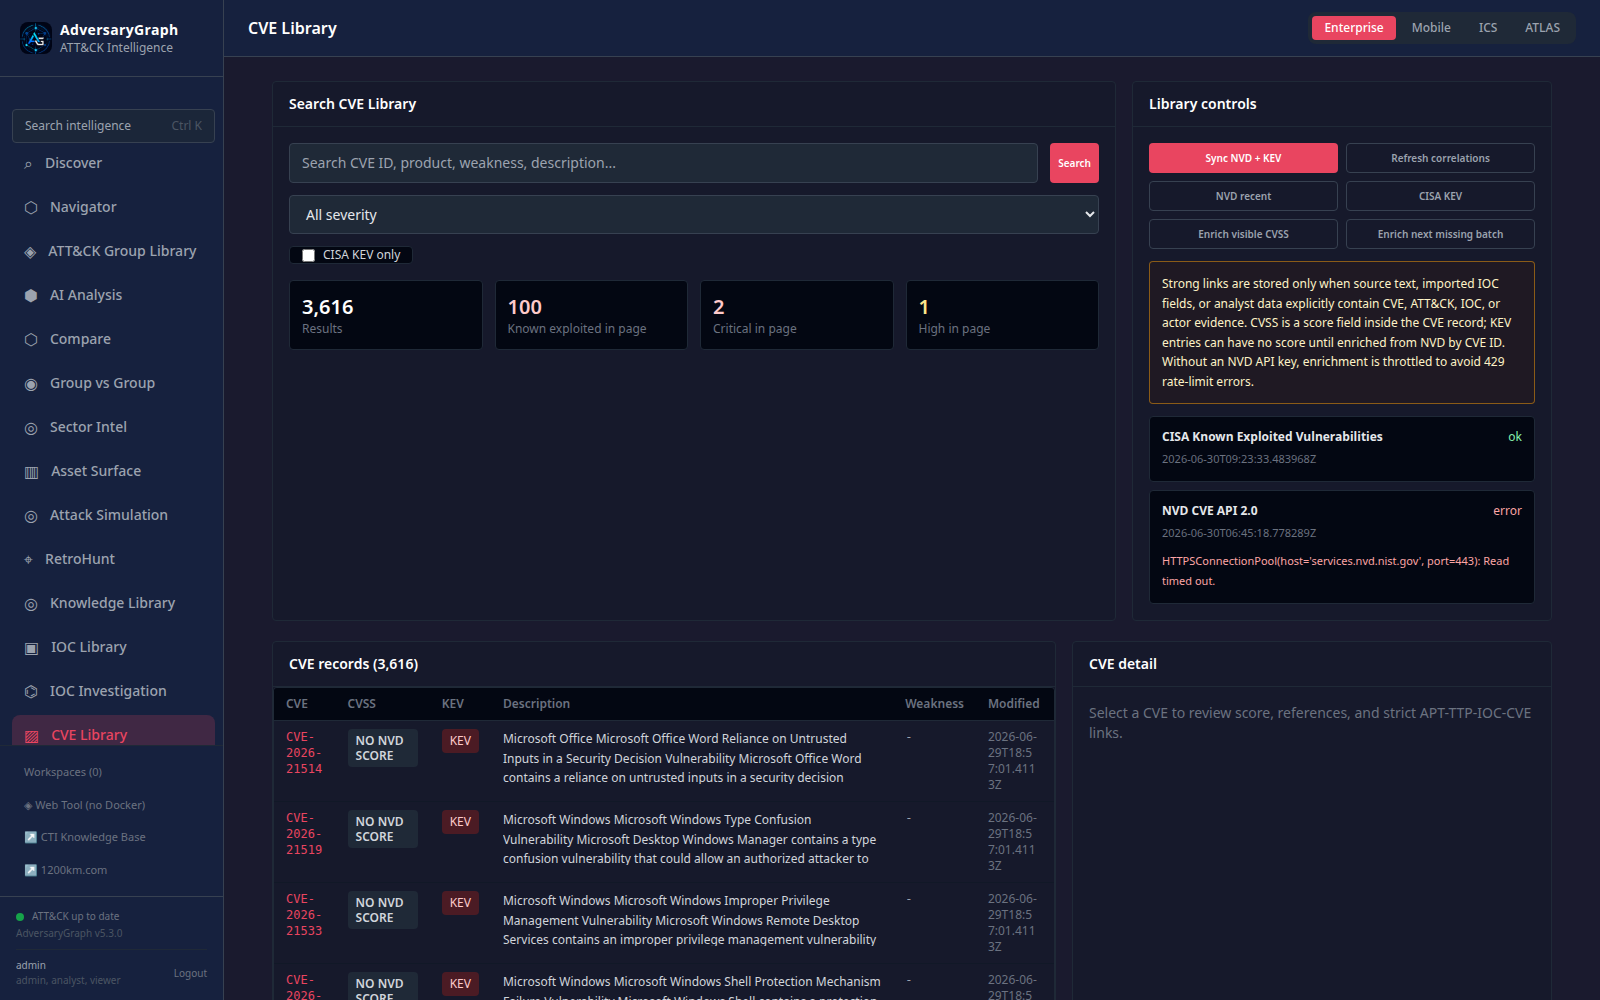
Task: Click the Logout link
Action: point(190,973)
